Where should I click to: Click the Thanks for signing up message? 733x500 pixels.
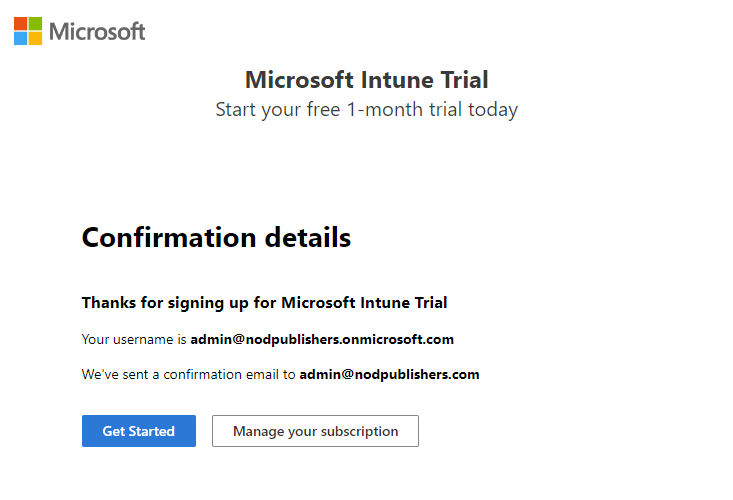click(x=265, y=303)
